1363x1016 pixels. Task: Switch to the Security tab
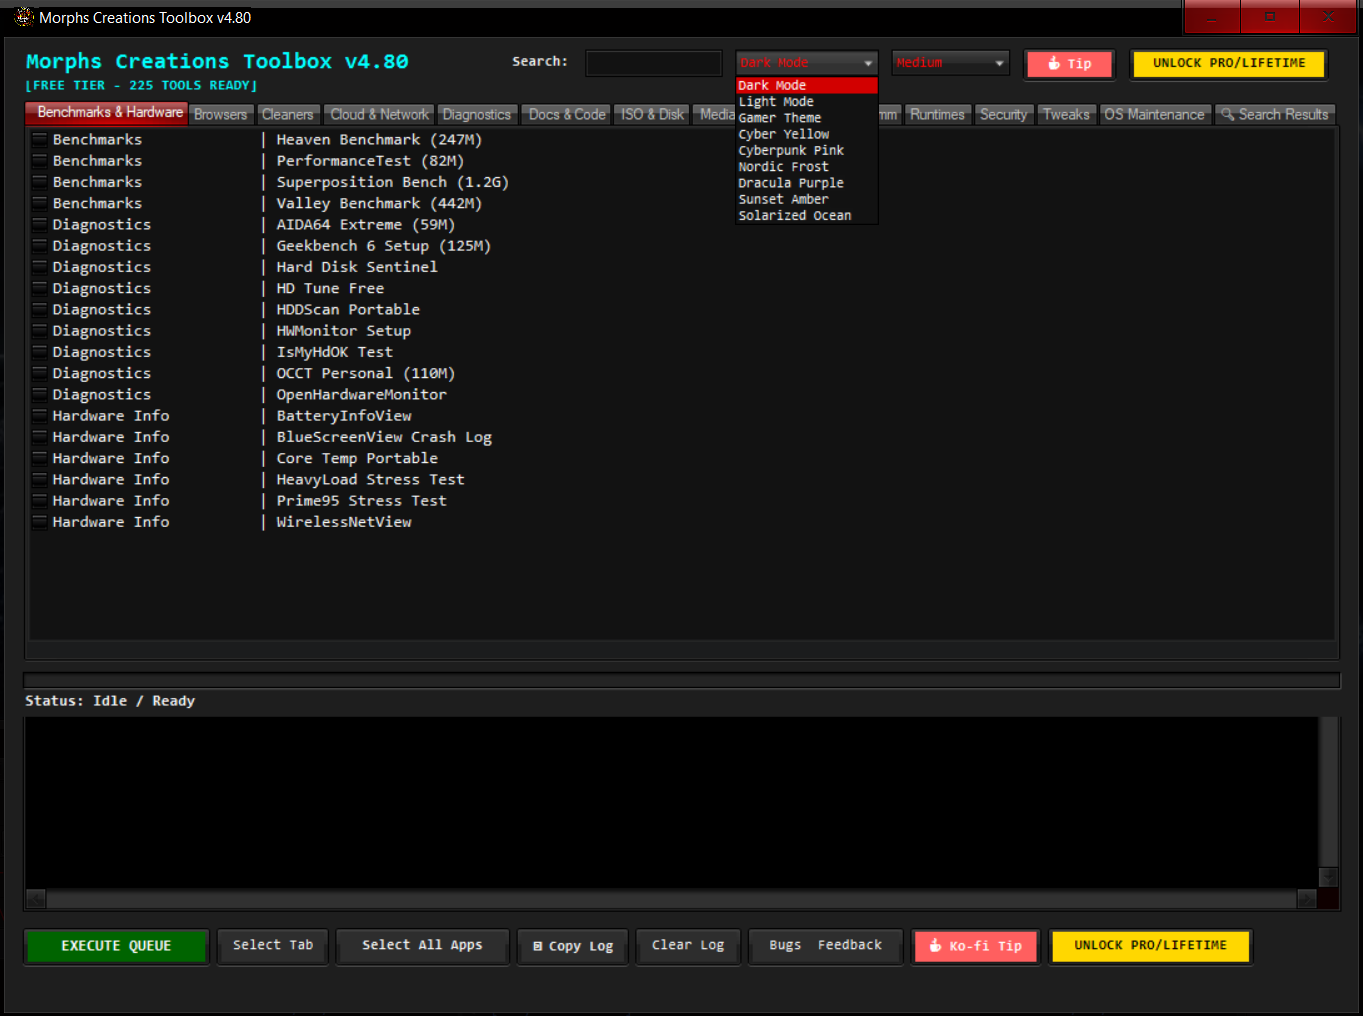[1003, 115]
